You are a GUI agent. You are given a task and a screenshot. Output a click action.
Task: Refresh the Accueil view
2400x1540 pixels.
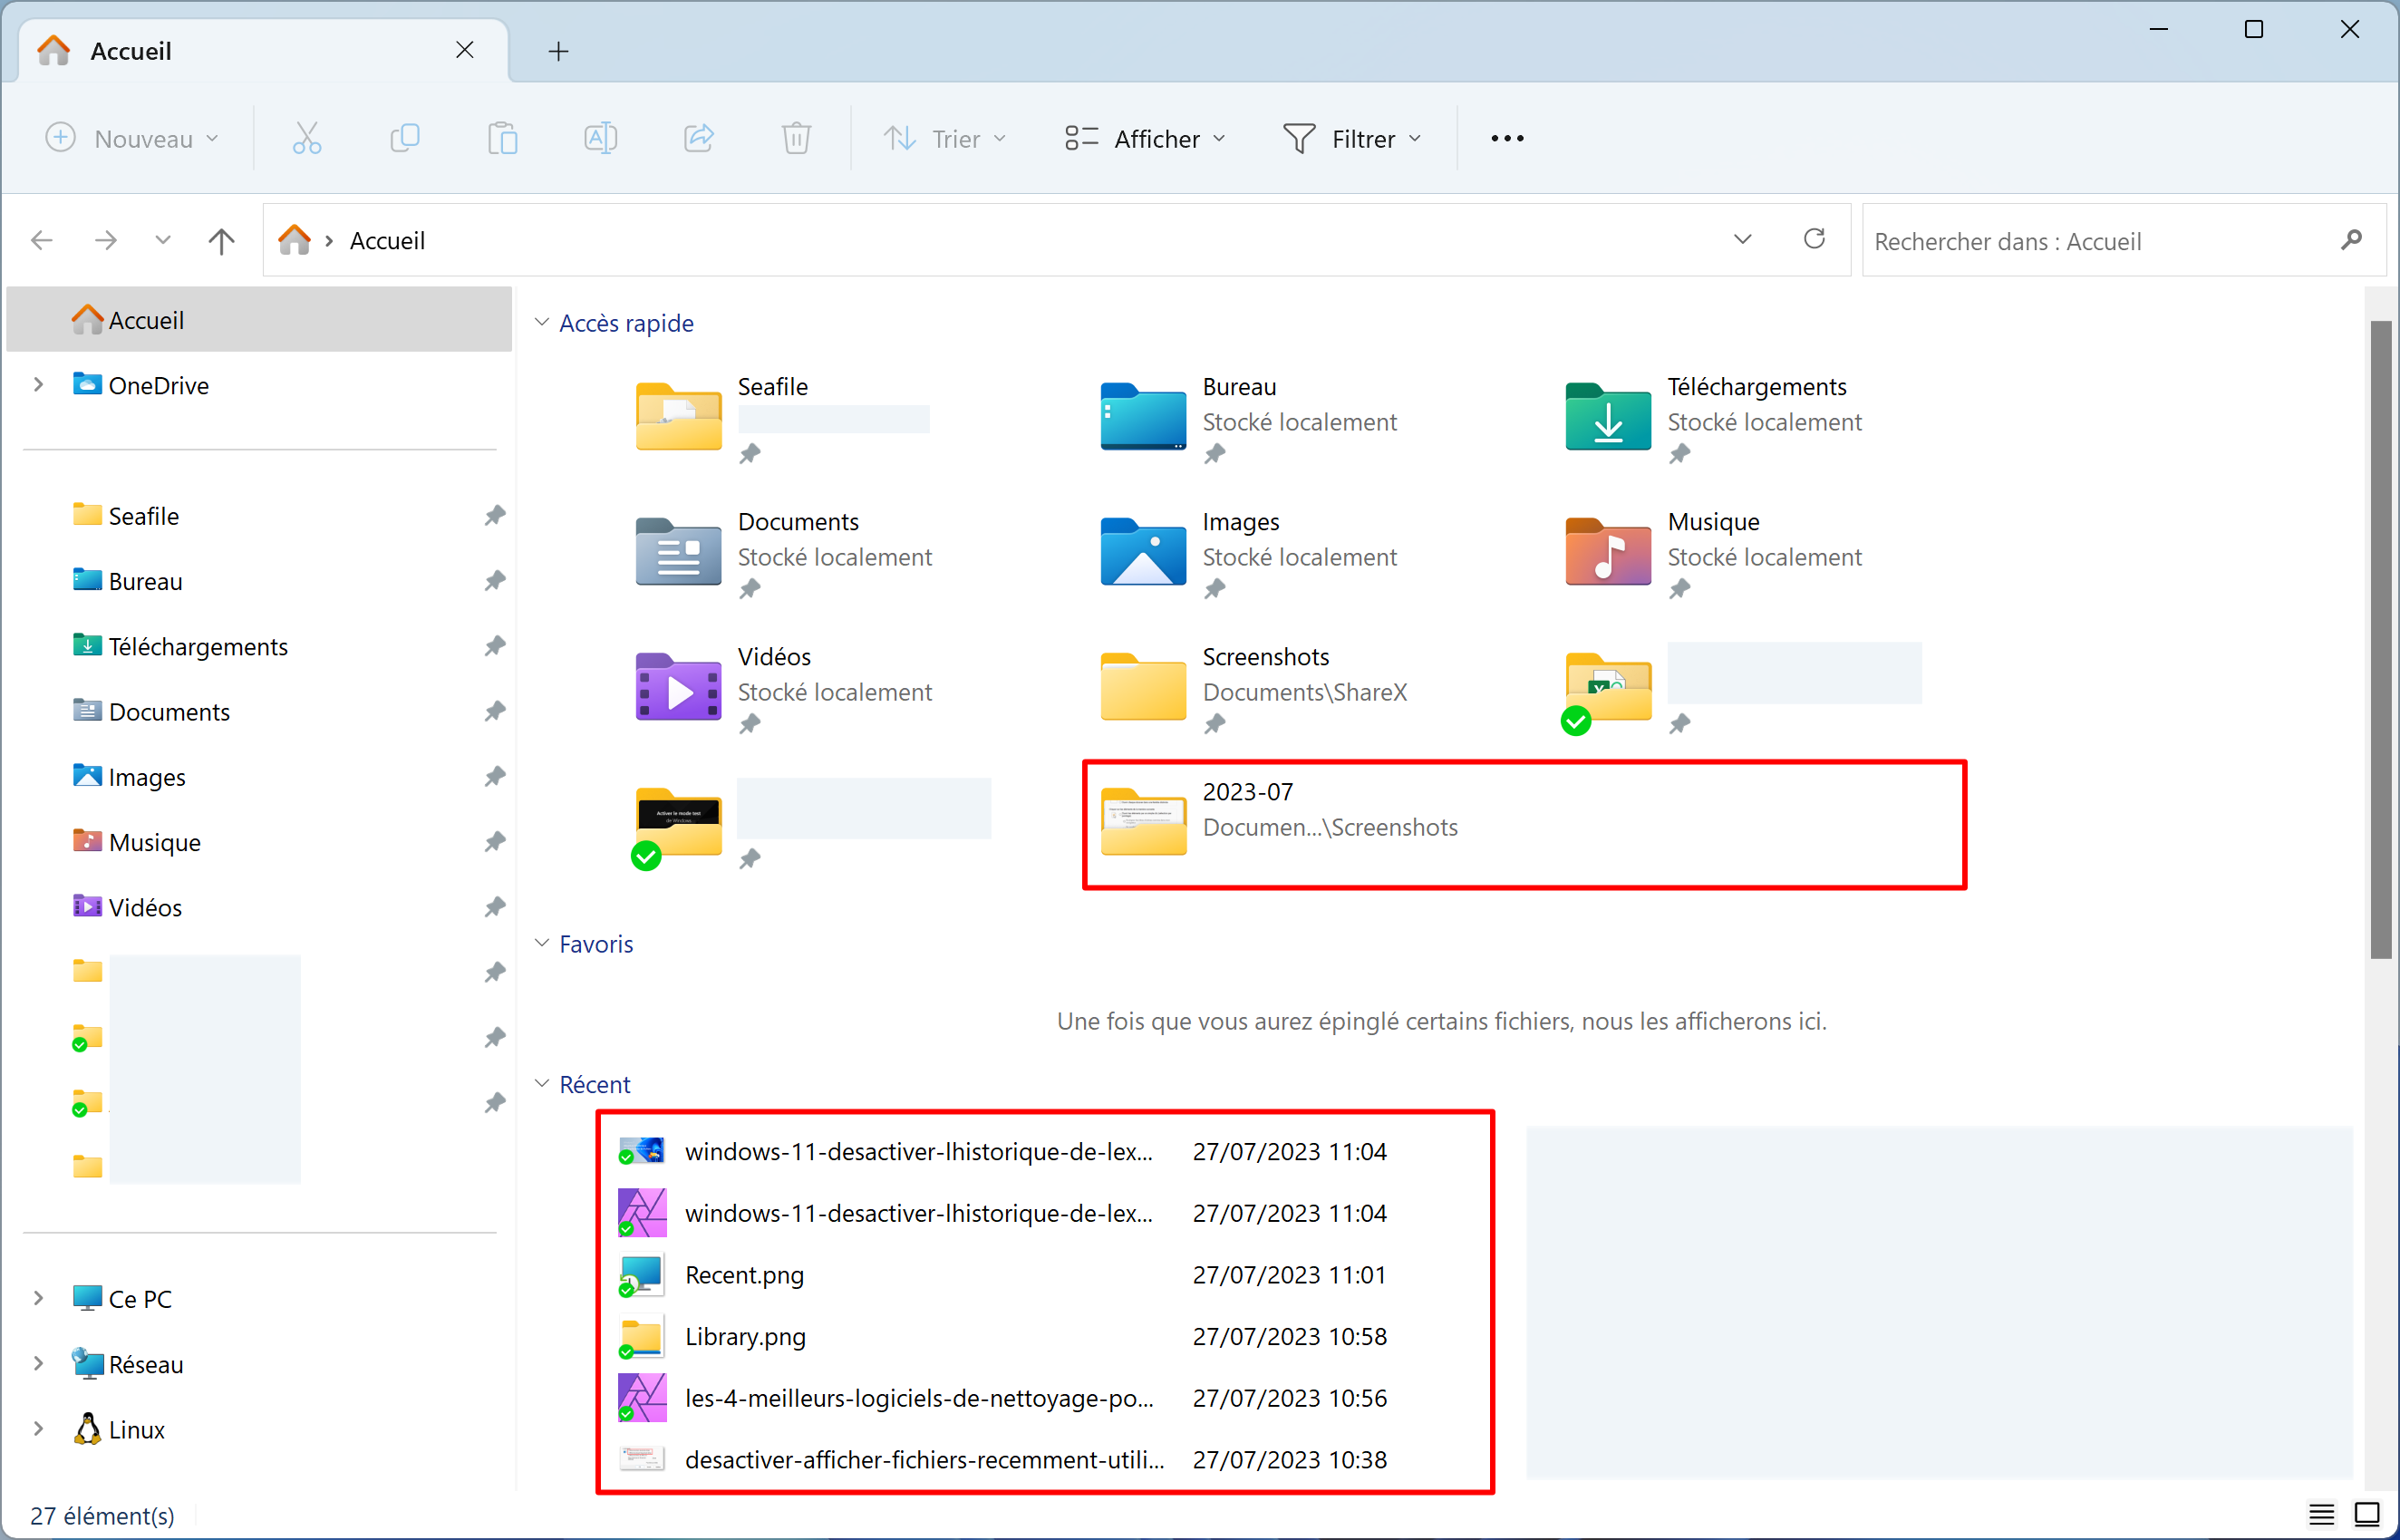click(x=1814, y=239)
